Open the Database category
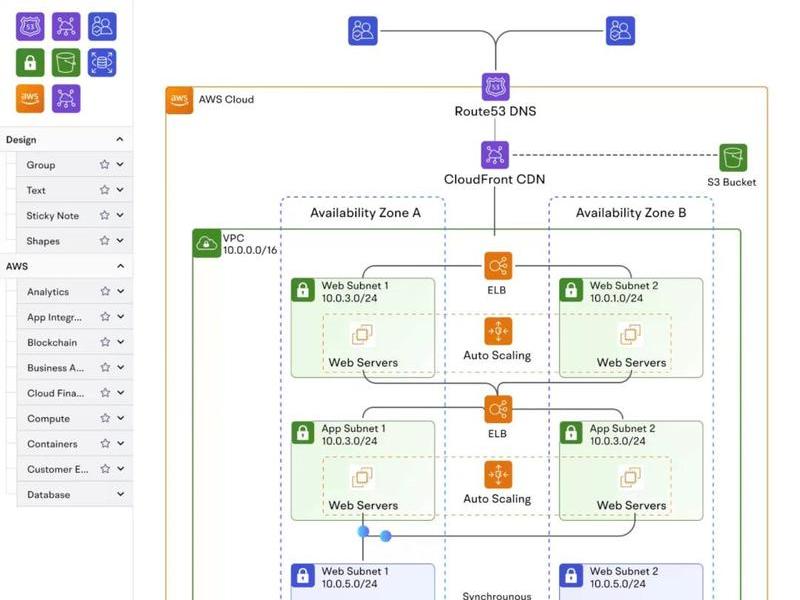Image resolution: width=800 pixels, height=600 pixels. pos(74,494)
